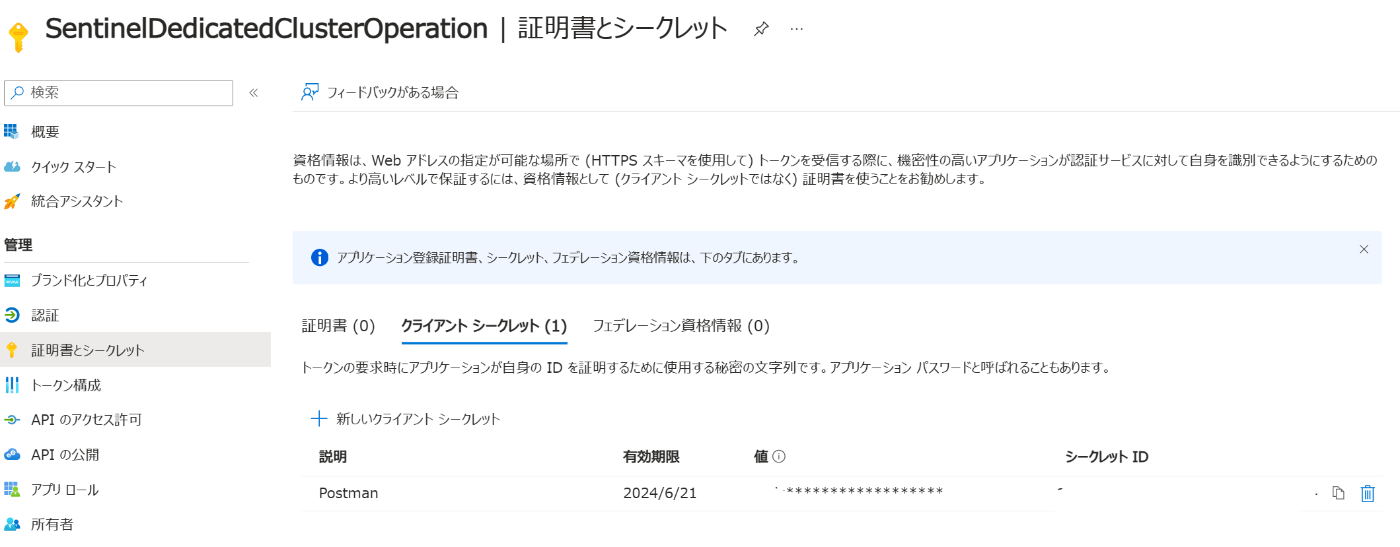The height and width of the screenshot is (547, 1400).
Task: Open the Integration Assistant (統合アシスタント)
Action: coord(77,201)
